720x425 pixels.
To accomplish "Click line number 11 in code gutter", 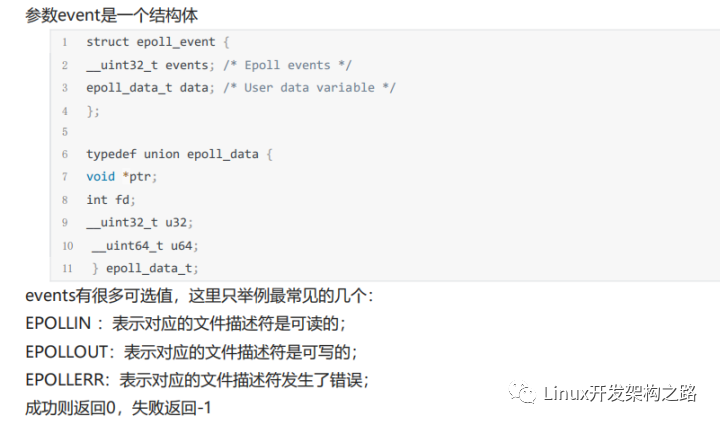I will [x=68, y=268].
